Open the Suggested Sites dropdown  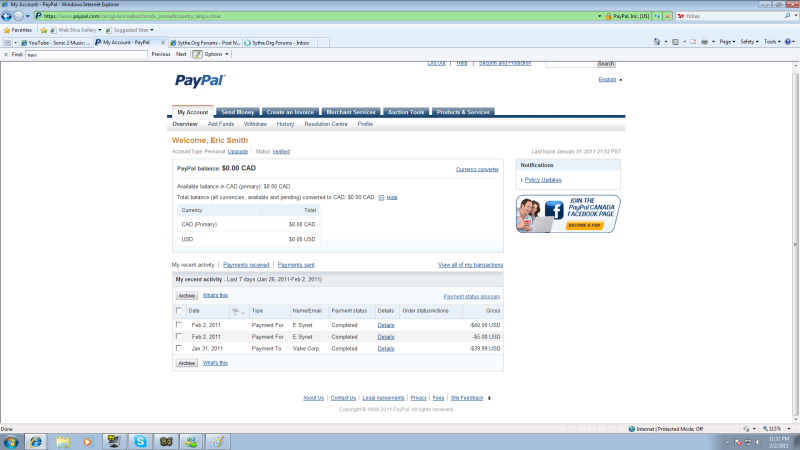point(152,30)
